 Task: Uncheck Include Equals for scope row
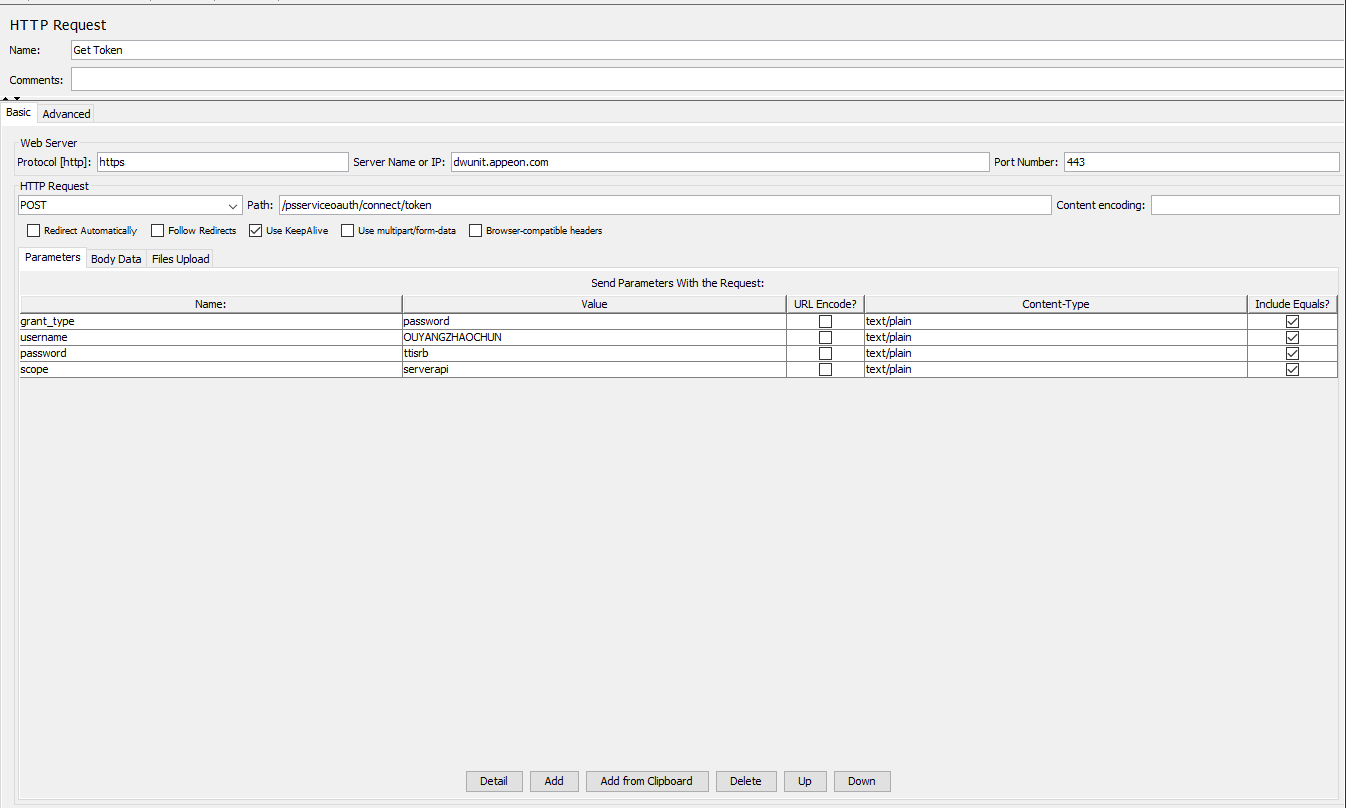pos(1292,370)
